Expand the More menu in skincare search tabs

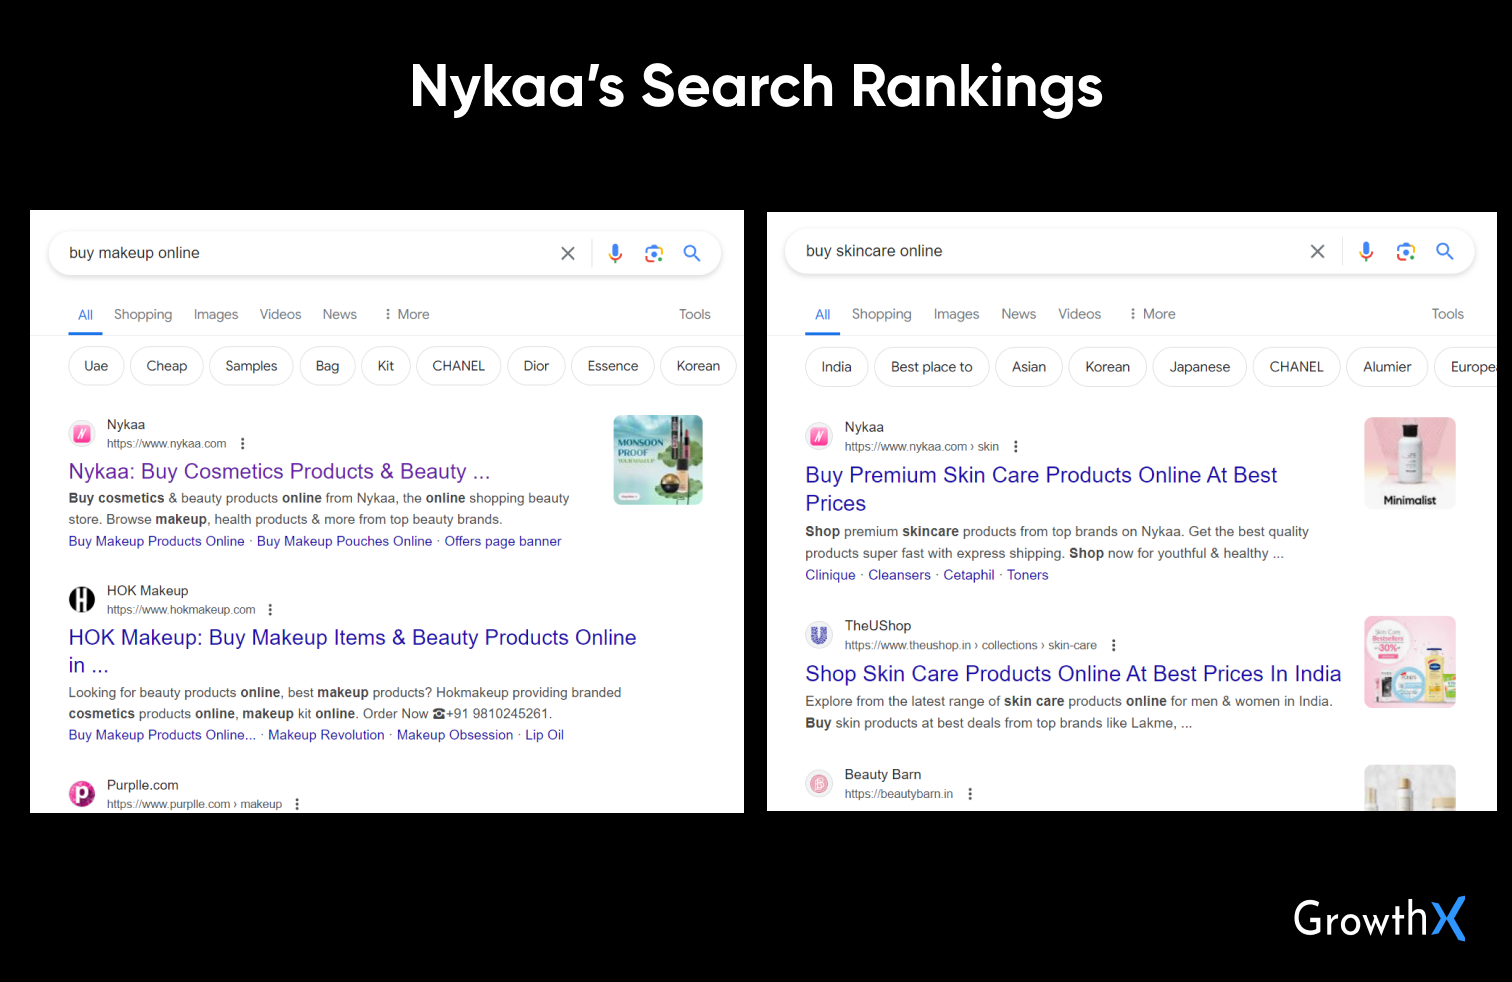[x=1152, y=314]
